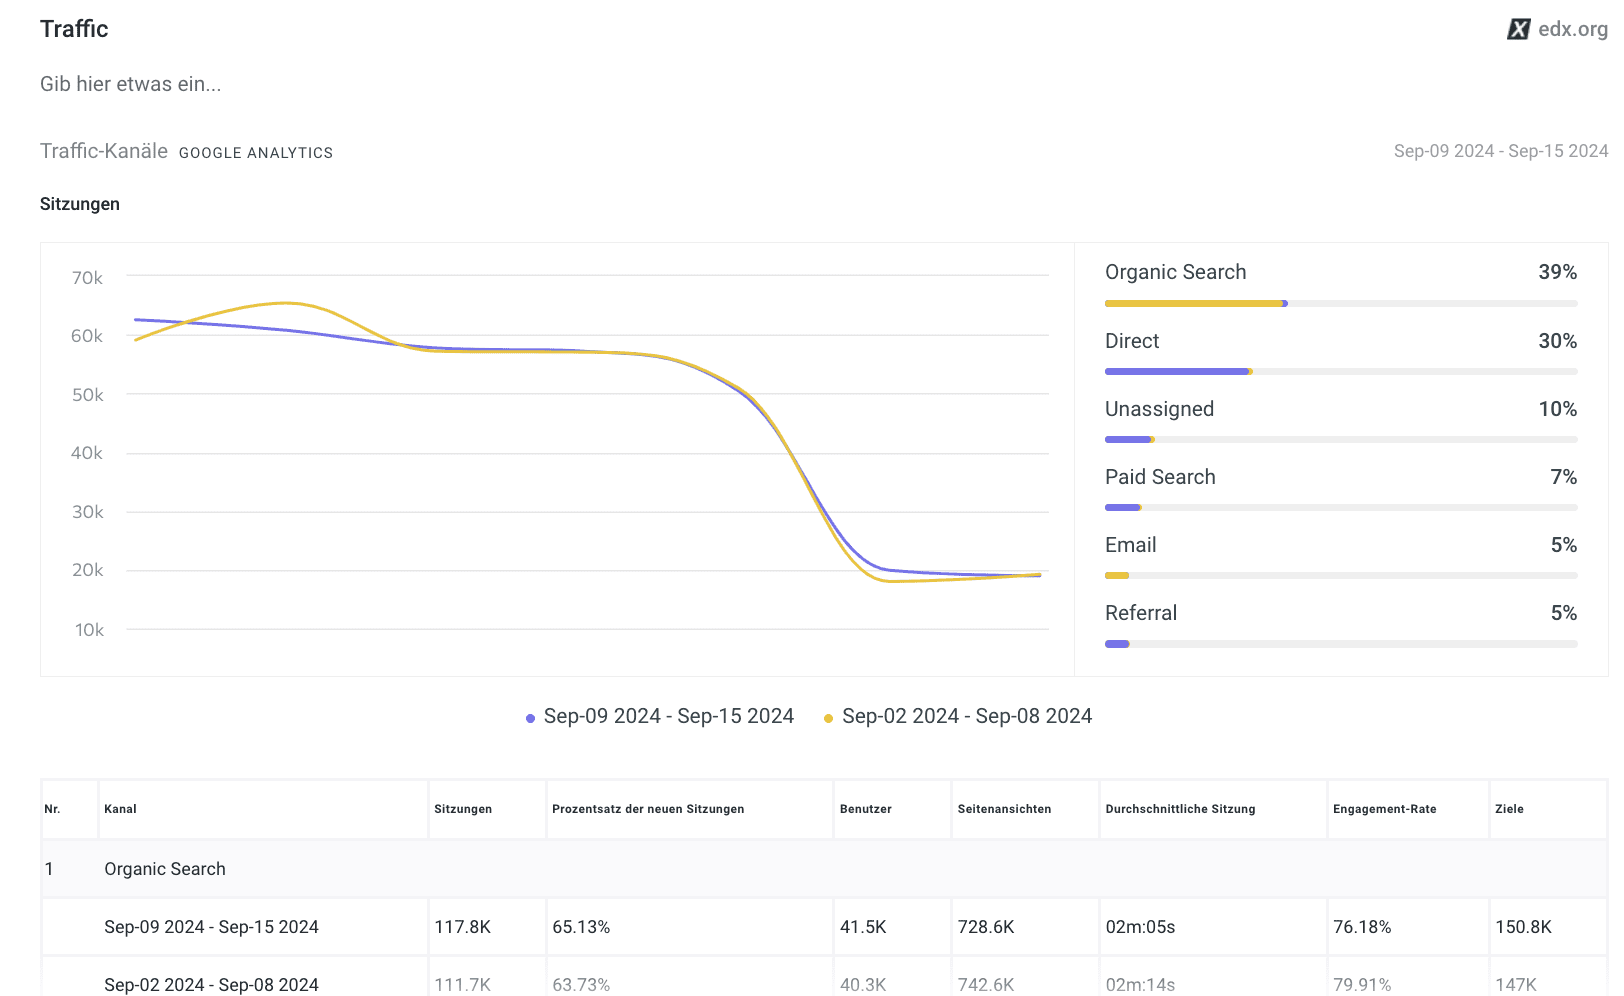Image resolution: width=1624 pixels, height=996 pixels.
Task: Click the Sitzungen chart title
Action: click(x=80, y=204)
